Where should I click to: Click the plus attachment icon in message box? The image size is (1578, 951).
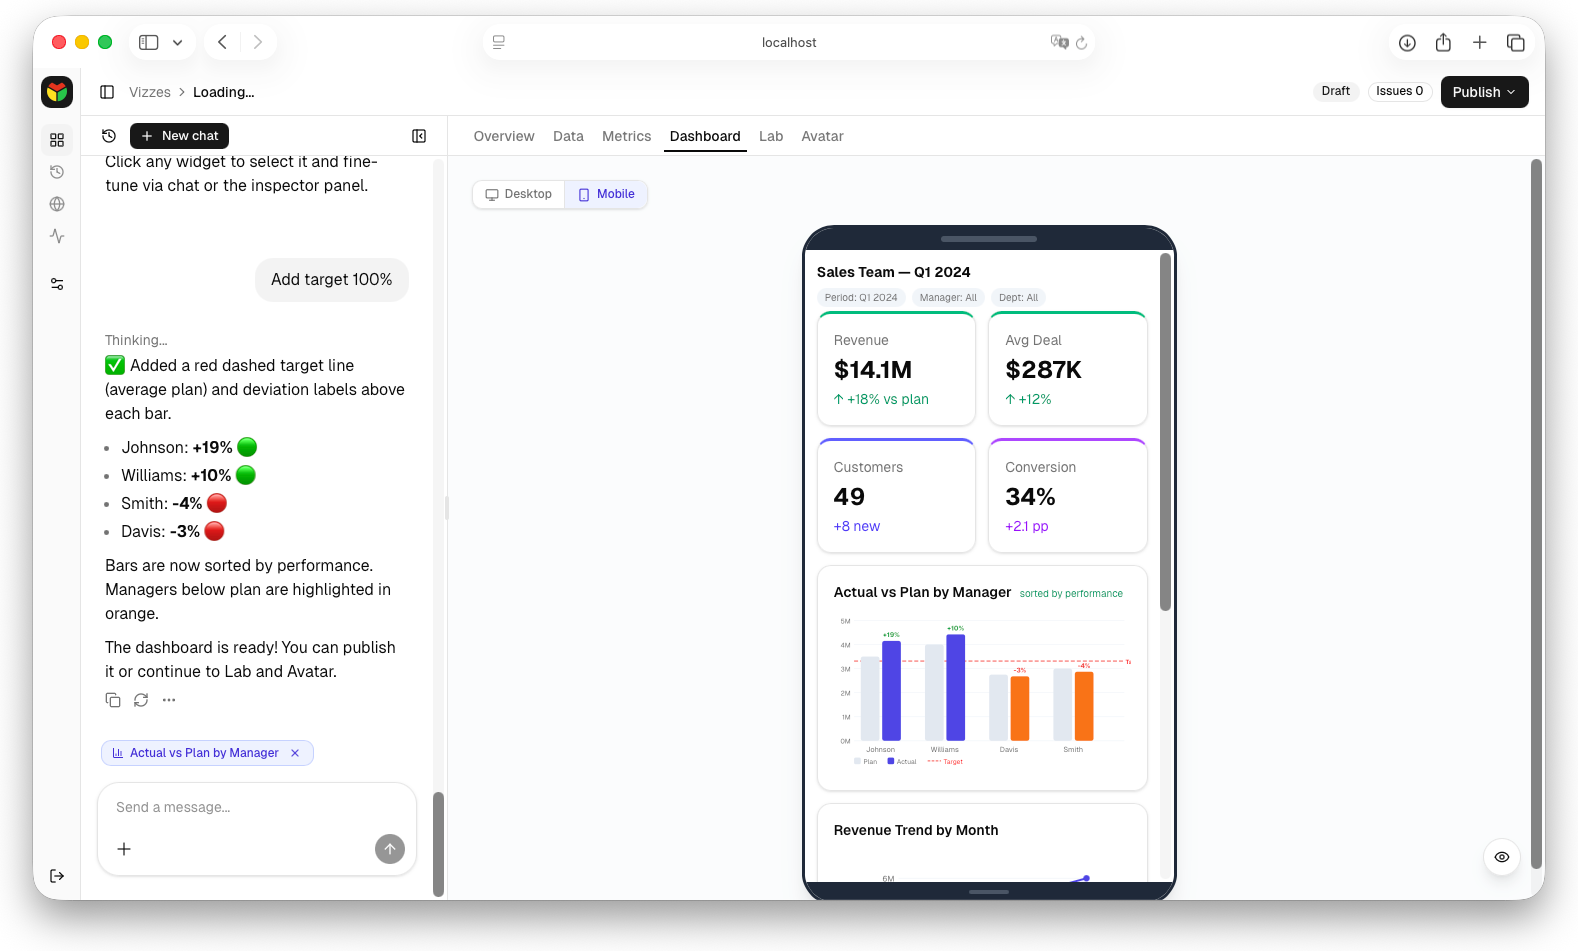click(124, 849)
